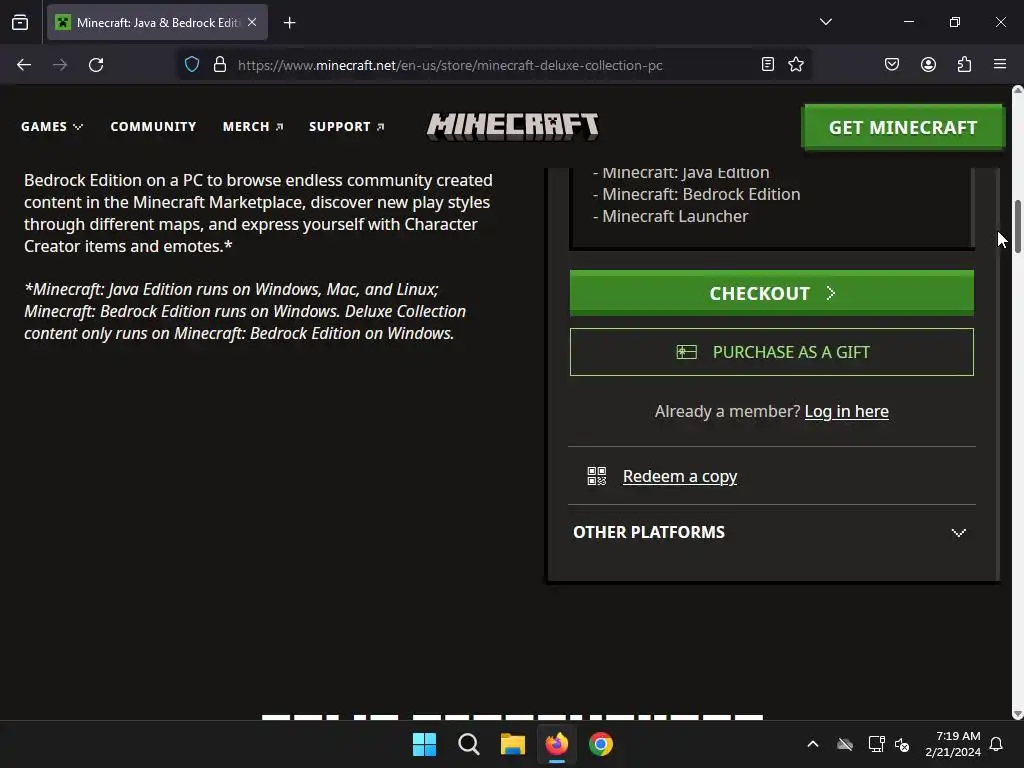The image size is (1024, 768).
Task: Open extensions puzzle icon
Action: pyautogui.click(x=964, y=64)
